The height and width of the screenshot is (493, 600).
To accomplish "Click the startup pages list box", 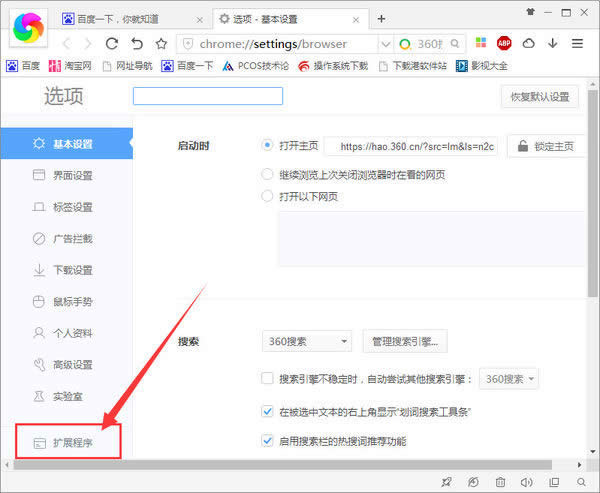I will click(432, 238).
